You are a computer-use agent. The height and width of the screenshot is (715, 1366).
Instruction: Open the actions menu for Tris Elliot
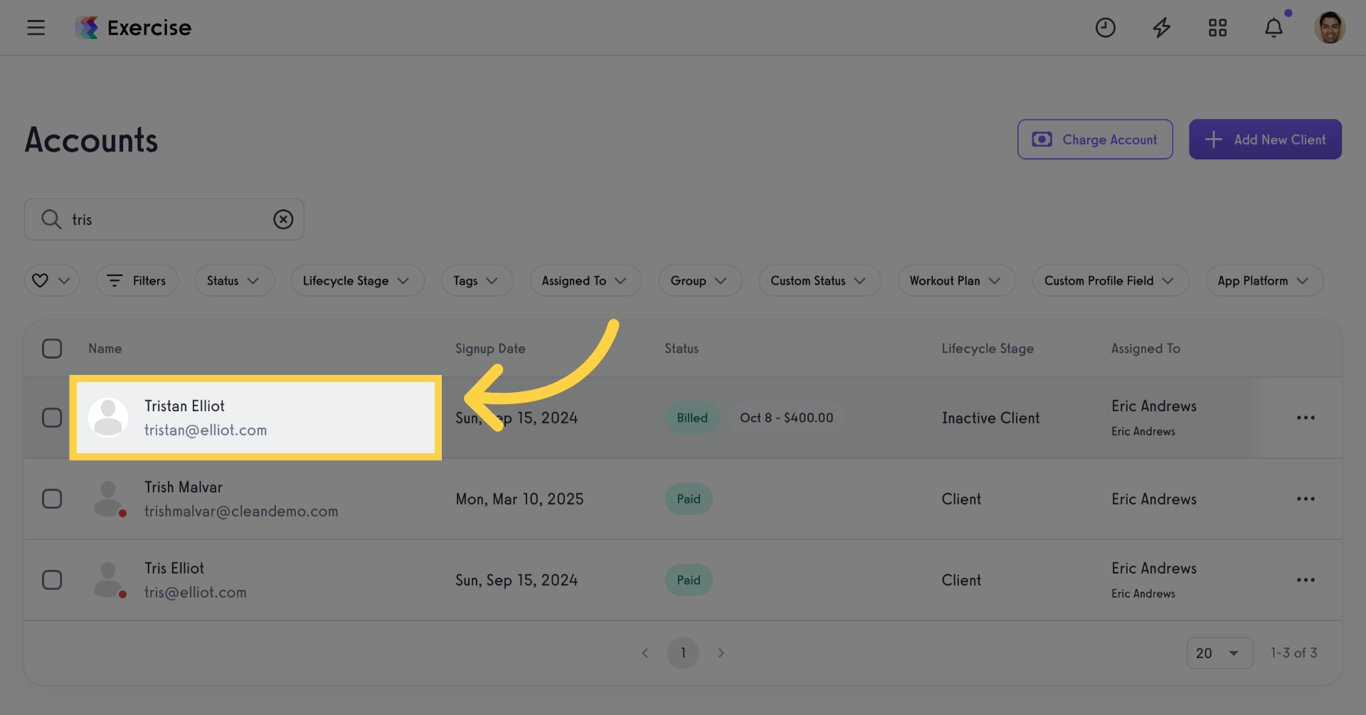pos(1305,579)
